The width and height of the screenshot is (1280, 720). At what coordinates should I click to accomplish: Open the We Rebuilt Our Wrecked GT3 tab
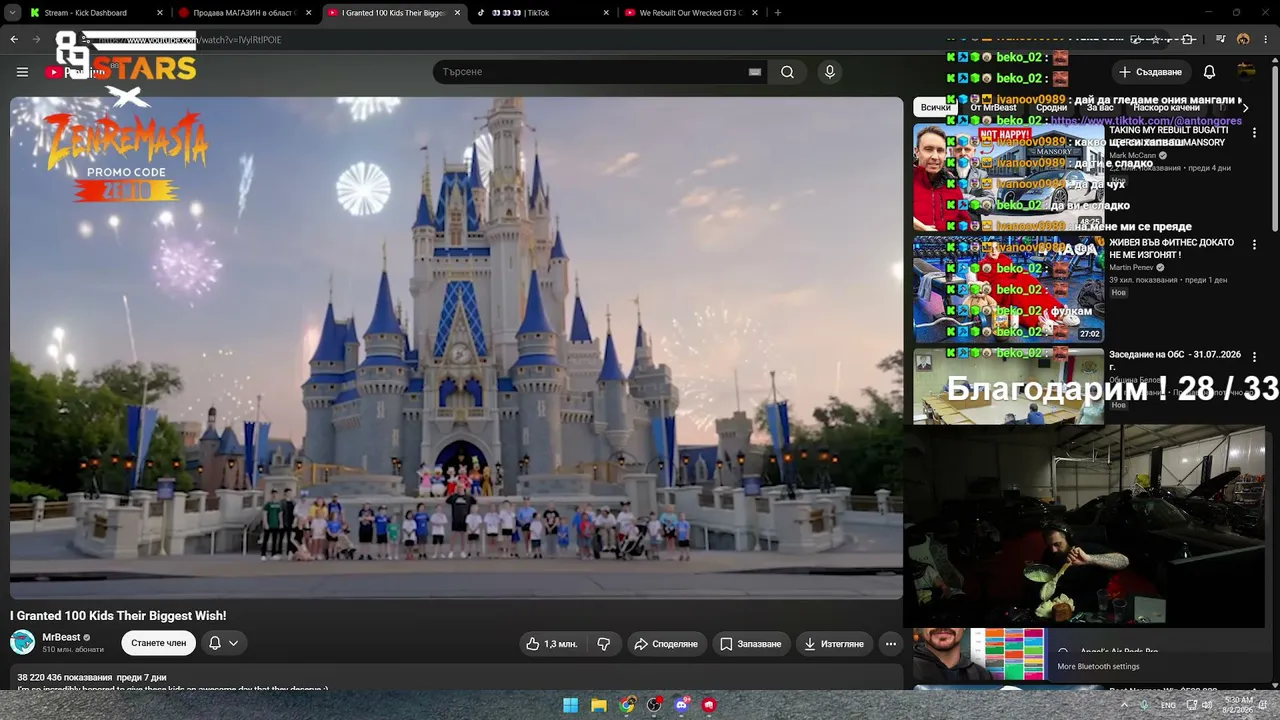(691, 13)
